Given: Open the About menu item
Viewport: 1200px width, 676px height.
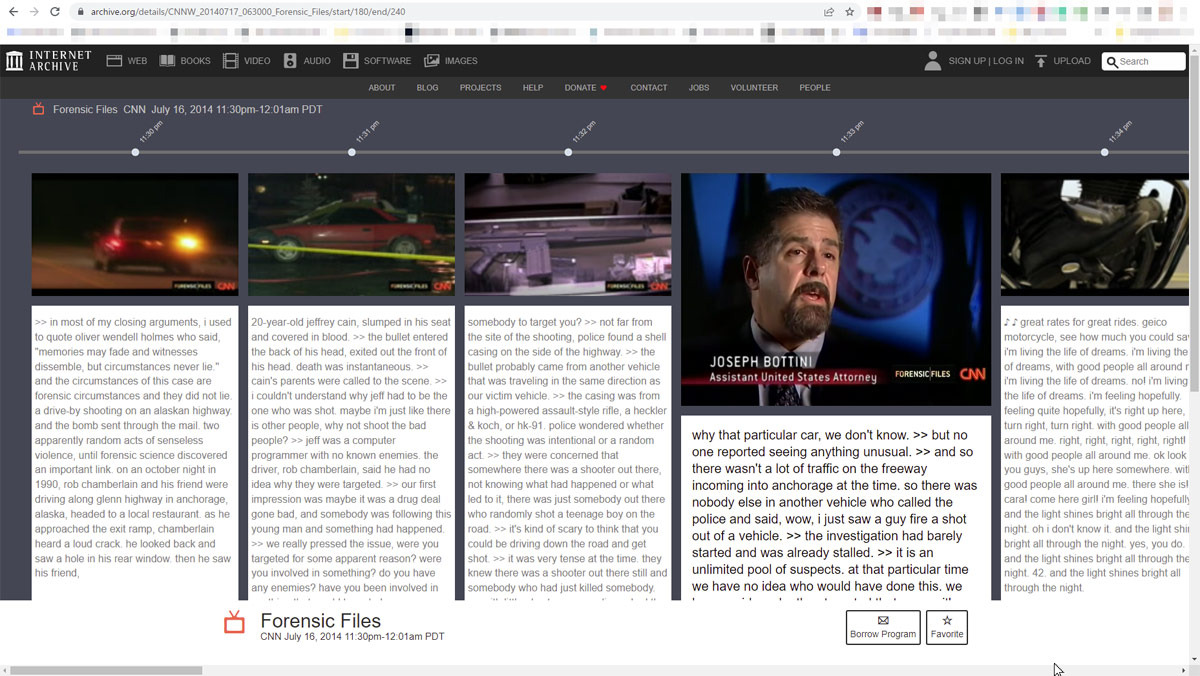Looking at the screenshot, I should point(382,88).
